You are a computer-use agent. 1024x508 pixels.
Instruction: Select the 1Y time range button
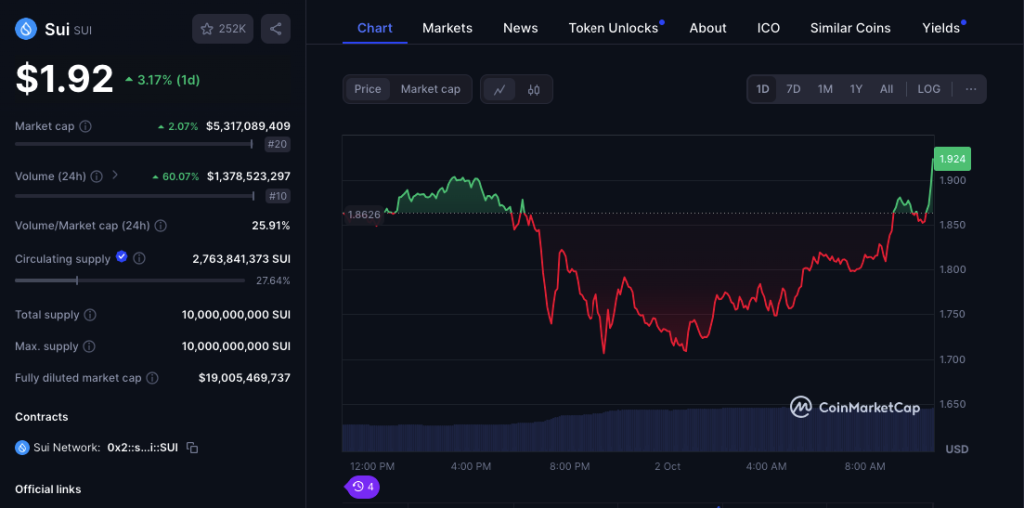pos(856,89)
